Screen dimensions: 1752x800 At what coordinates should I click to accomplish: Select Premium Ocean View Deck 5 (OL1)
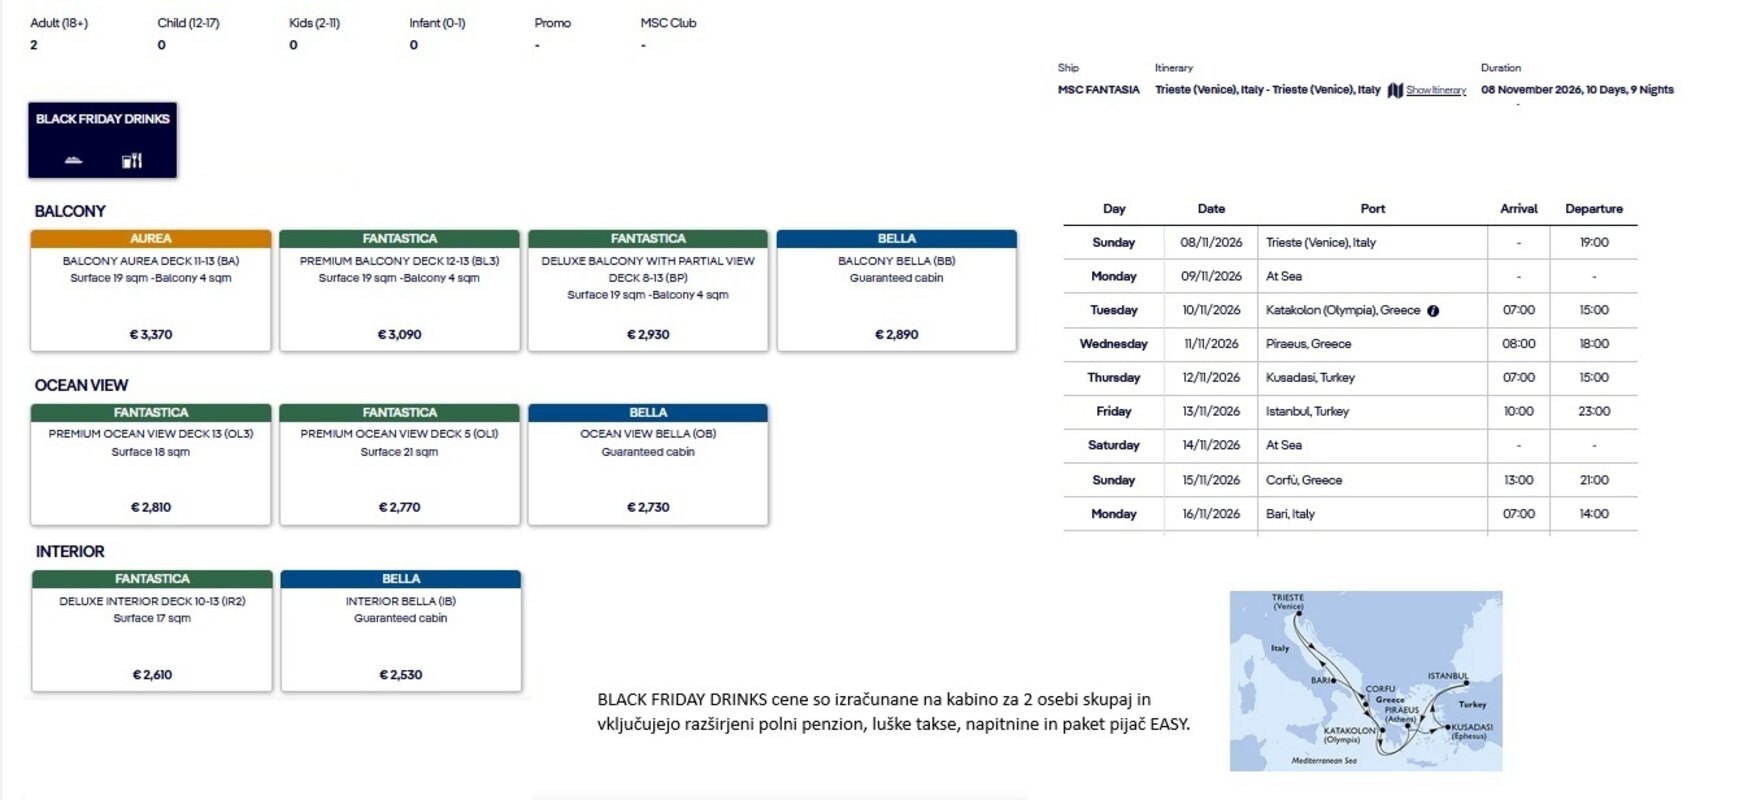(399, 464)
